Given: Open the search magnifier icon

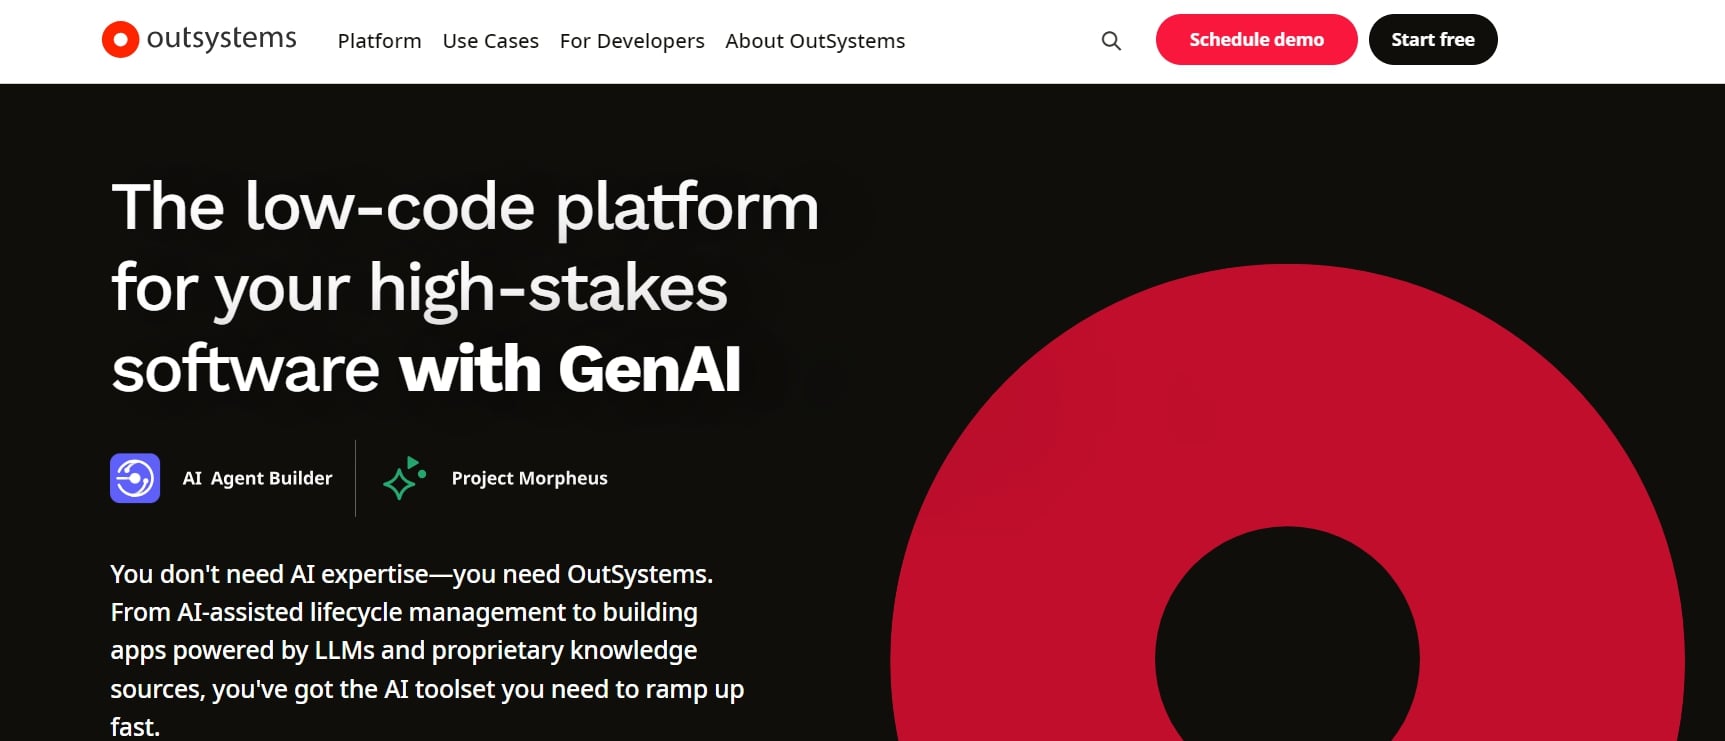Looking at the screenshot, I should 1111,41.
